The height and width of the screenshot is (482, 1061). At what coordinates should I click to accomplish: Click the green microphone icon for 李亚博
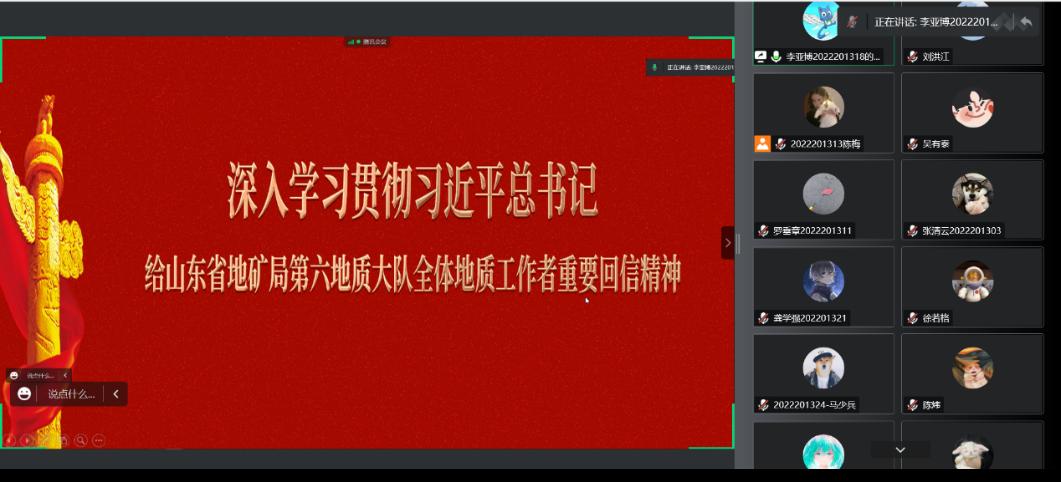pos(776,57)
